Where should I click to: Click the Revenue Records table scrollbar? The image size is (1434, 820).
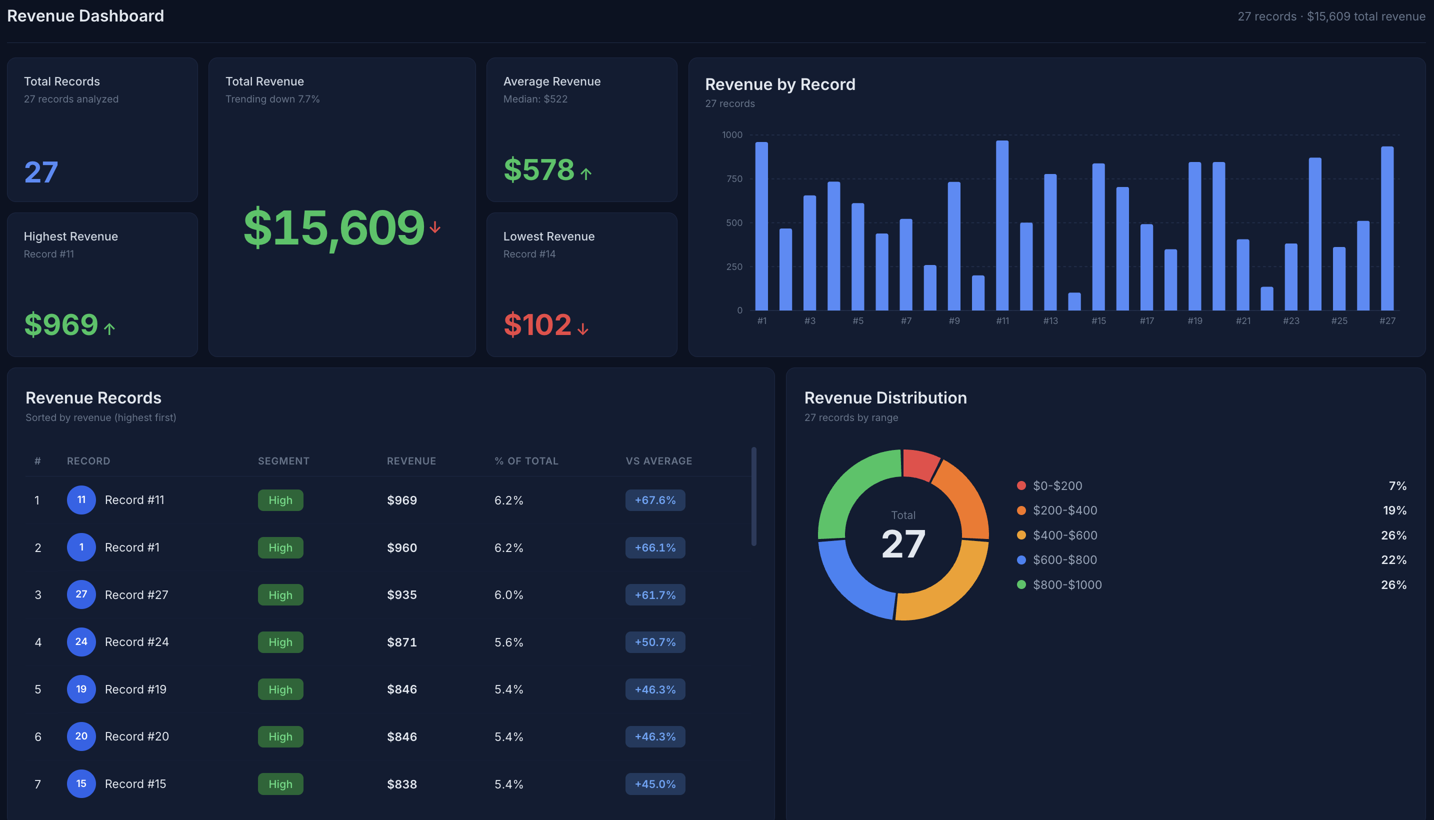tap(754, 497)
